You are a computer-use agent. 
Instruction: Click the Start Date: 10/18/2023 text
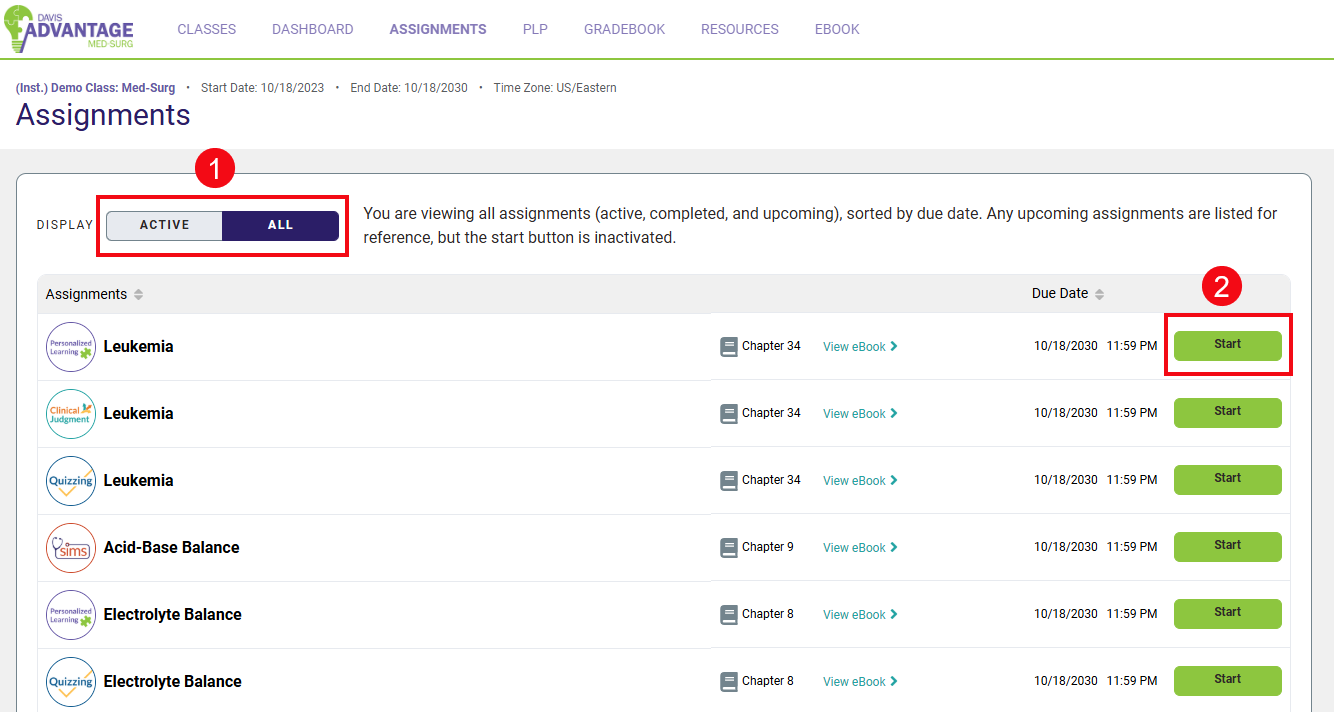(263, 88)
